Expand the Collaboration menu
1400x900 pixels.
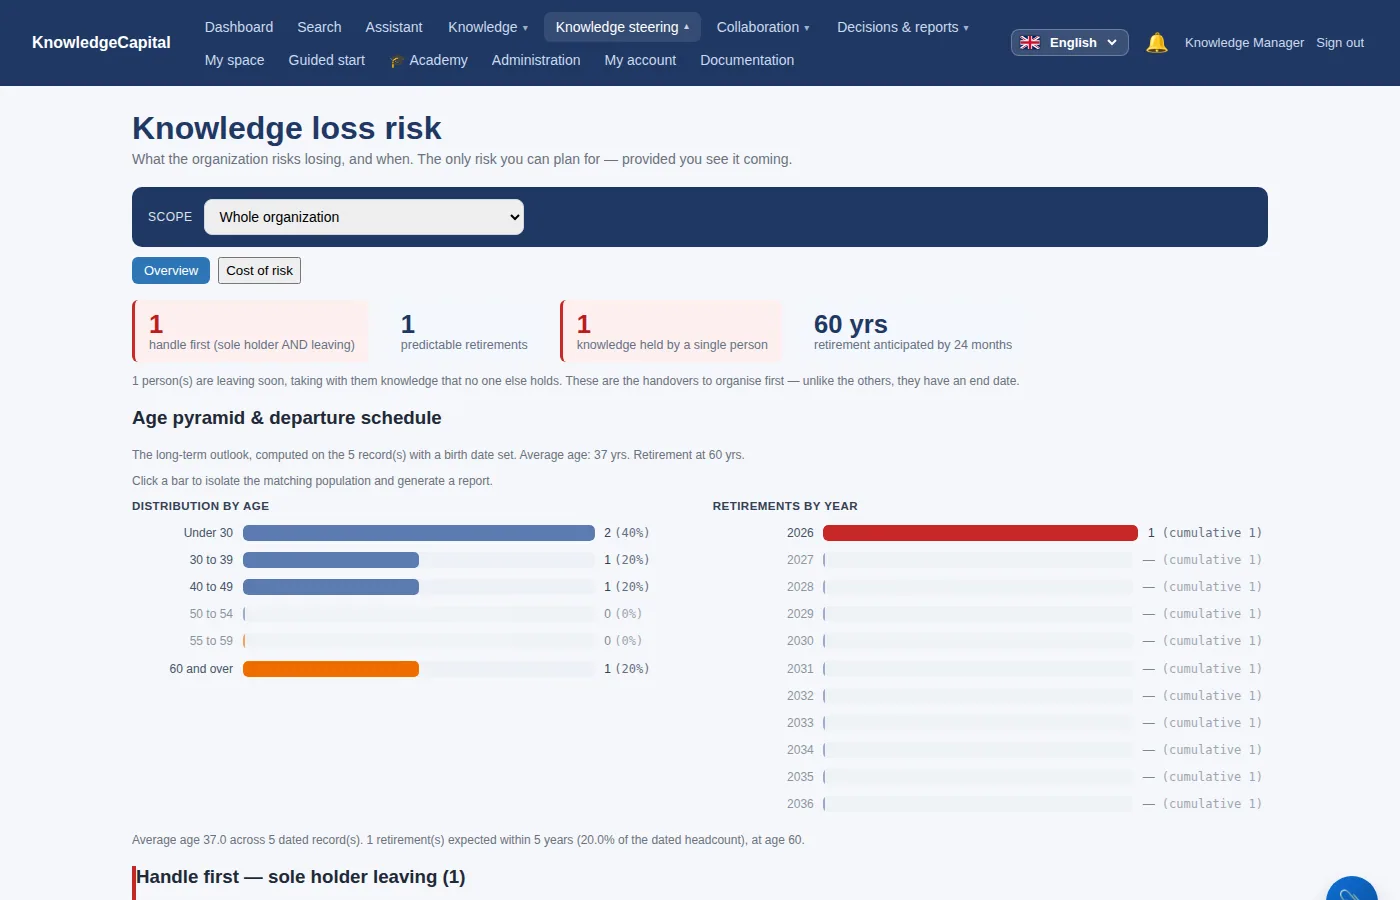(x=763, y=27)
